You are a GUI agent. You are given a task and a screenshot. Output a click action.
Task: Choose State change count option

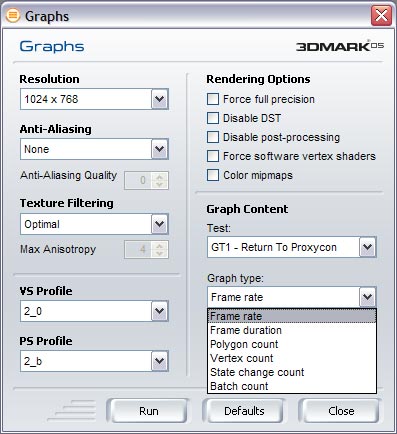pos(292,372)
